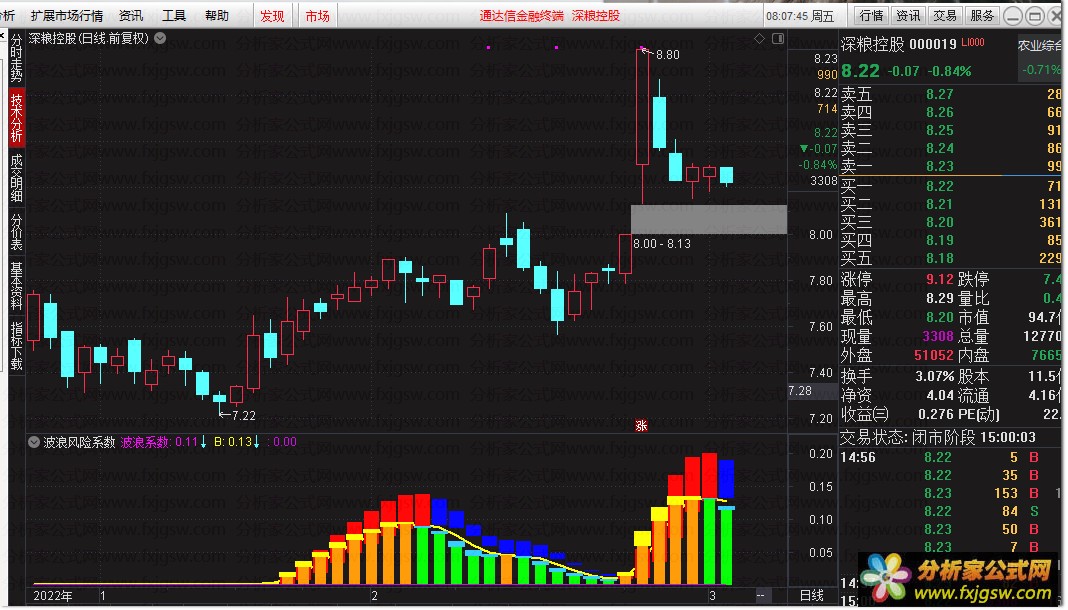Screen dimensions: 1068x610
Task: Click the 换手 value 3.07%
Action: (x=934, y=376)
